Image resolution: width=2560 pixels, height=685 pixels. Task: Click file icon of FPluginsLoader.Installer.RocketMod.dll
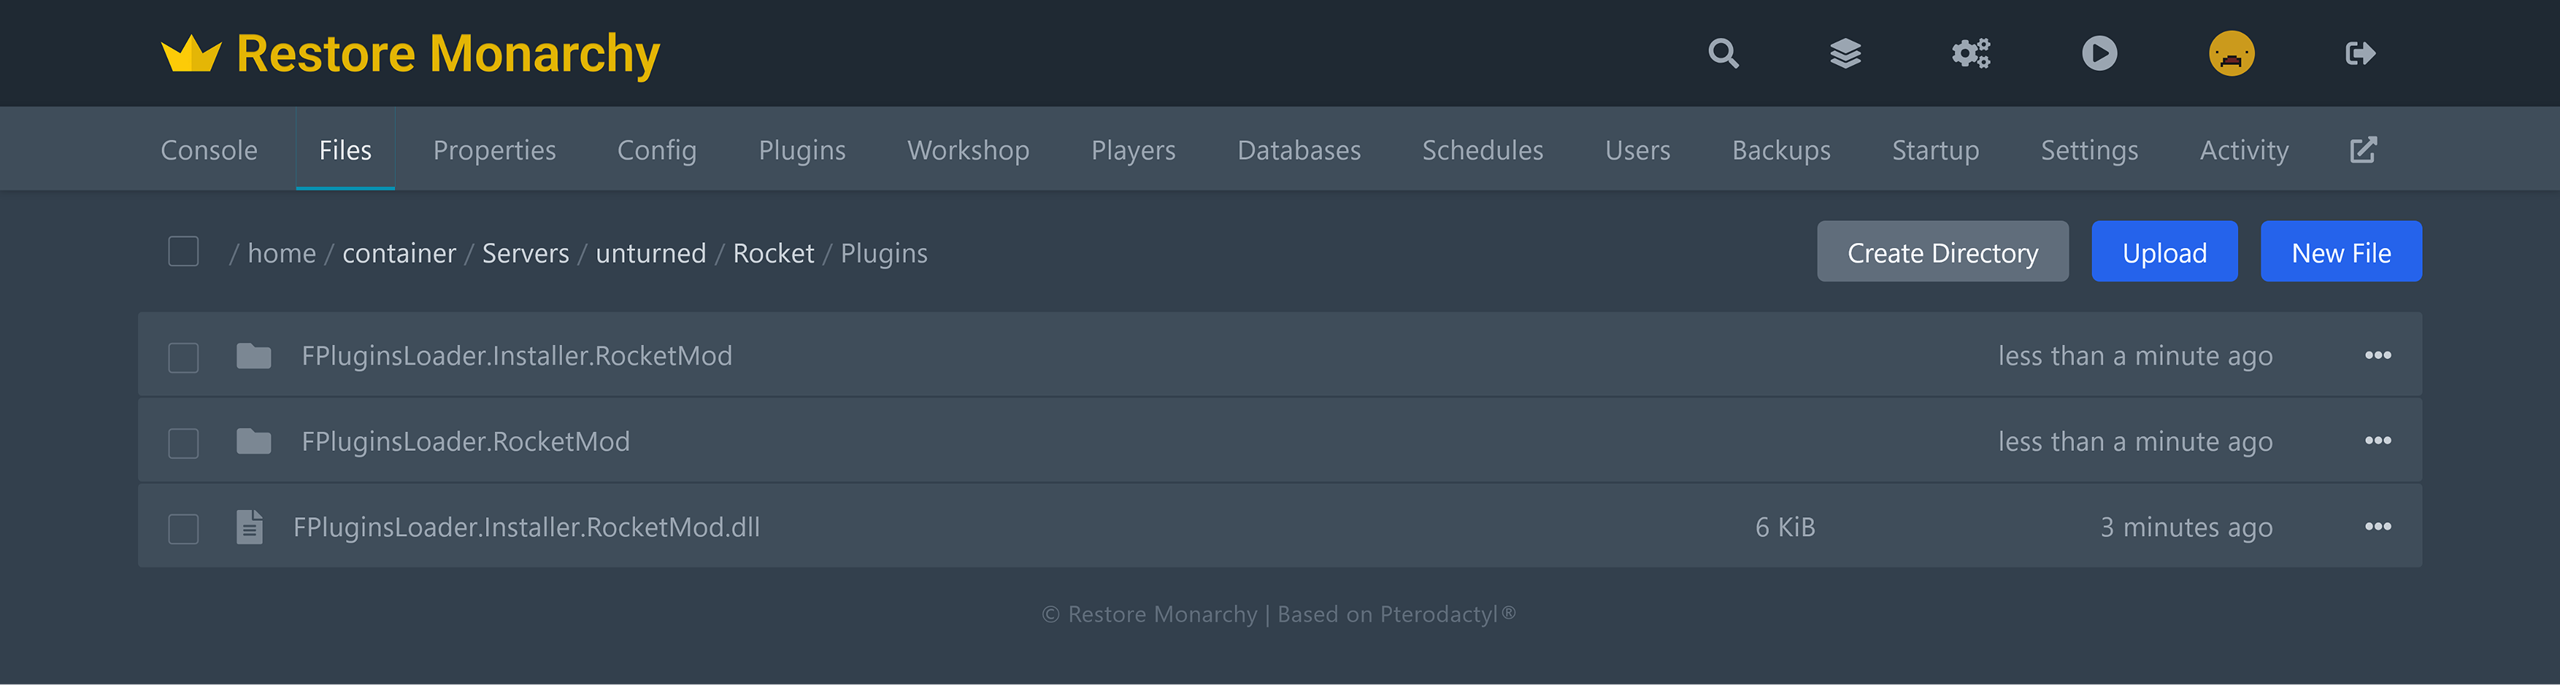point(250,527)
